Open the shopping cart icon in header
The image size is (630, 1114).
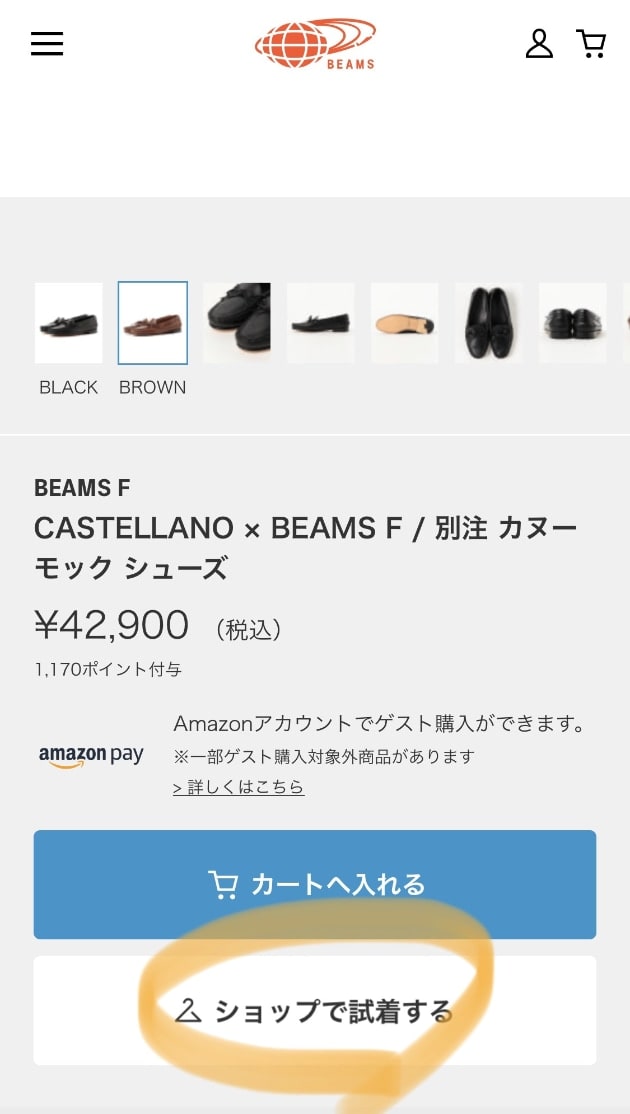[590, 43]
